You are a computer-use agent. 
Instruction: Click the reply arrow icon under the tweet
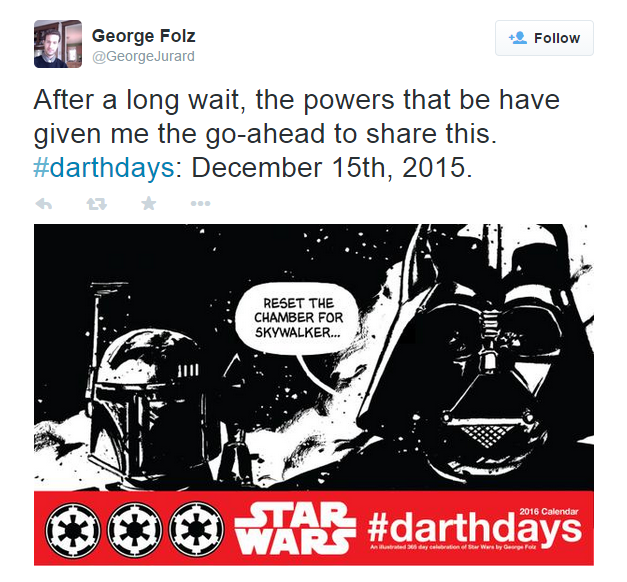44,204
